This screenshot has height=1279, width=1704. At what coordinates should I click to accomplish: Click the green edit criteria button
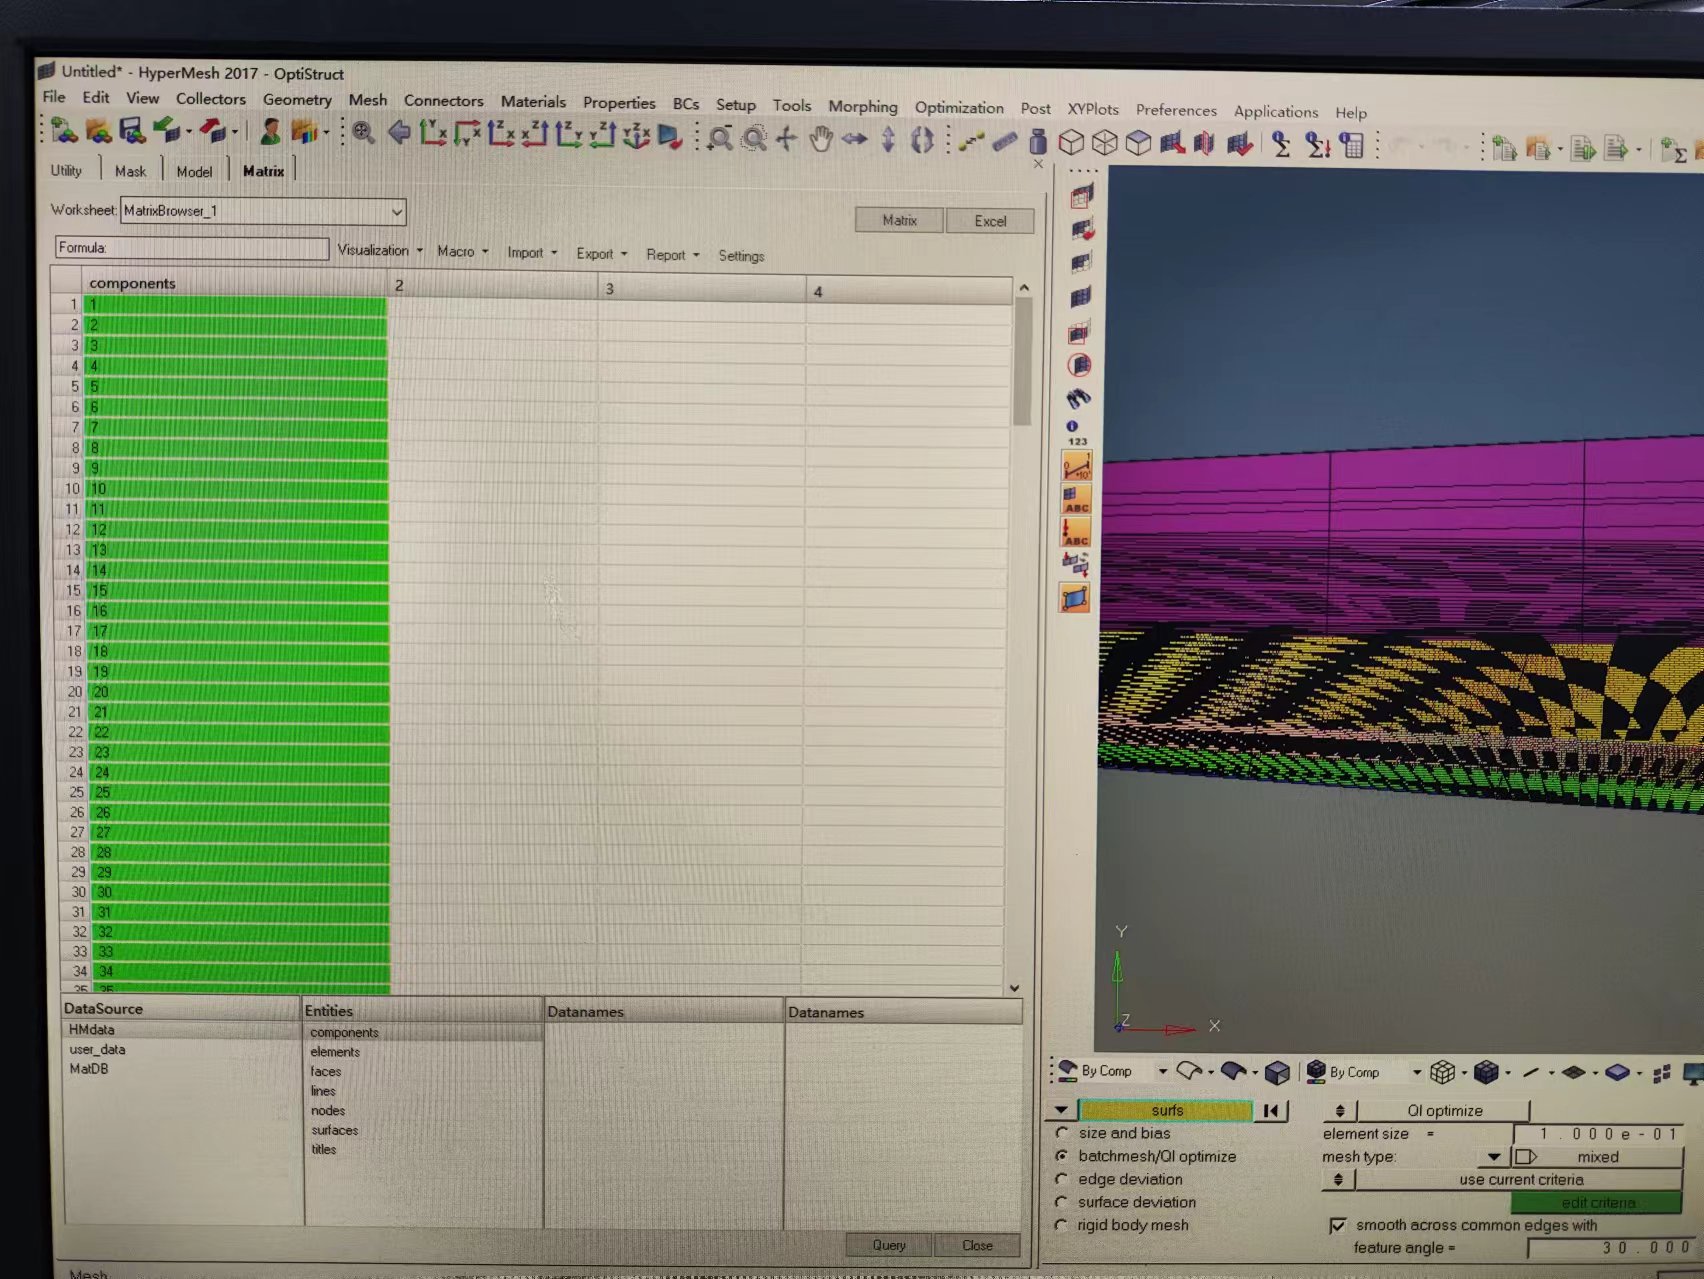pyautogui.click(x=1597, y=1203)
